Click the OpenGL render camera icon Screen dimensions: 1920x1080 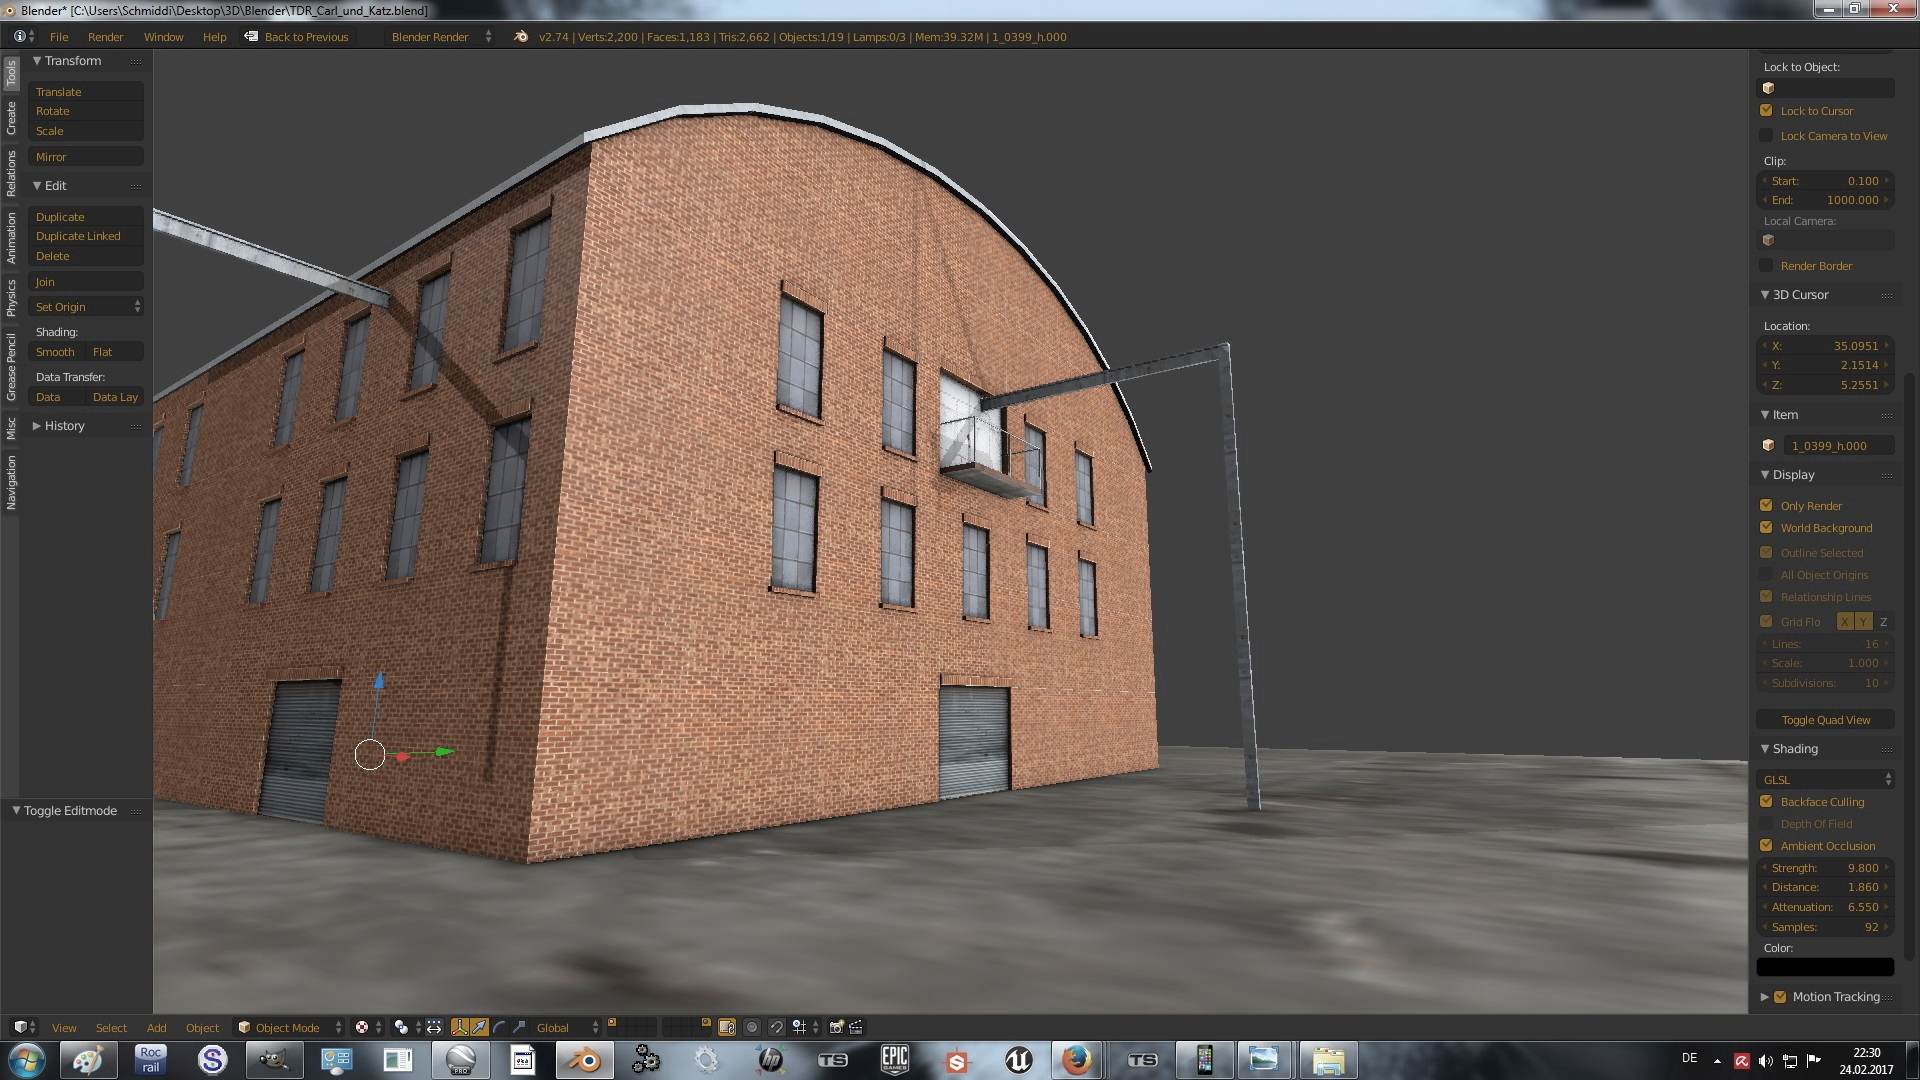[x=836, y=1027]
